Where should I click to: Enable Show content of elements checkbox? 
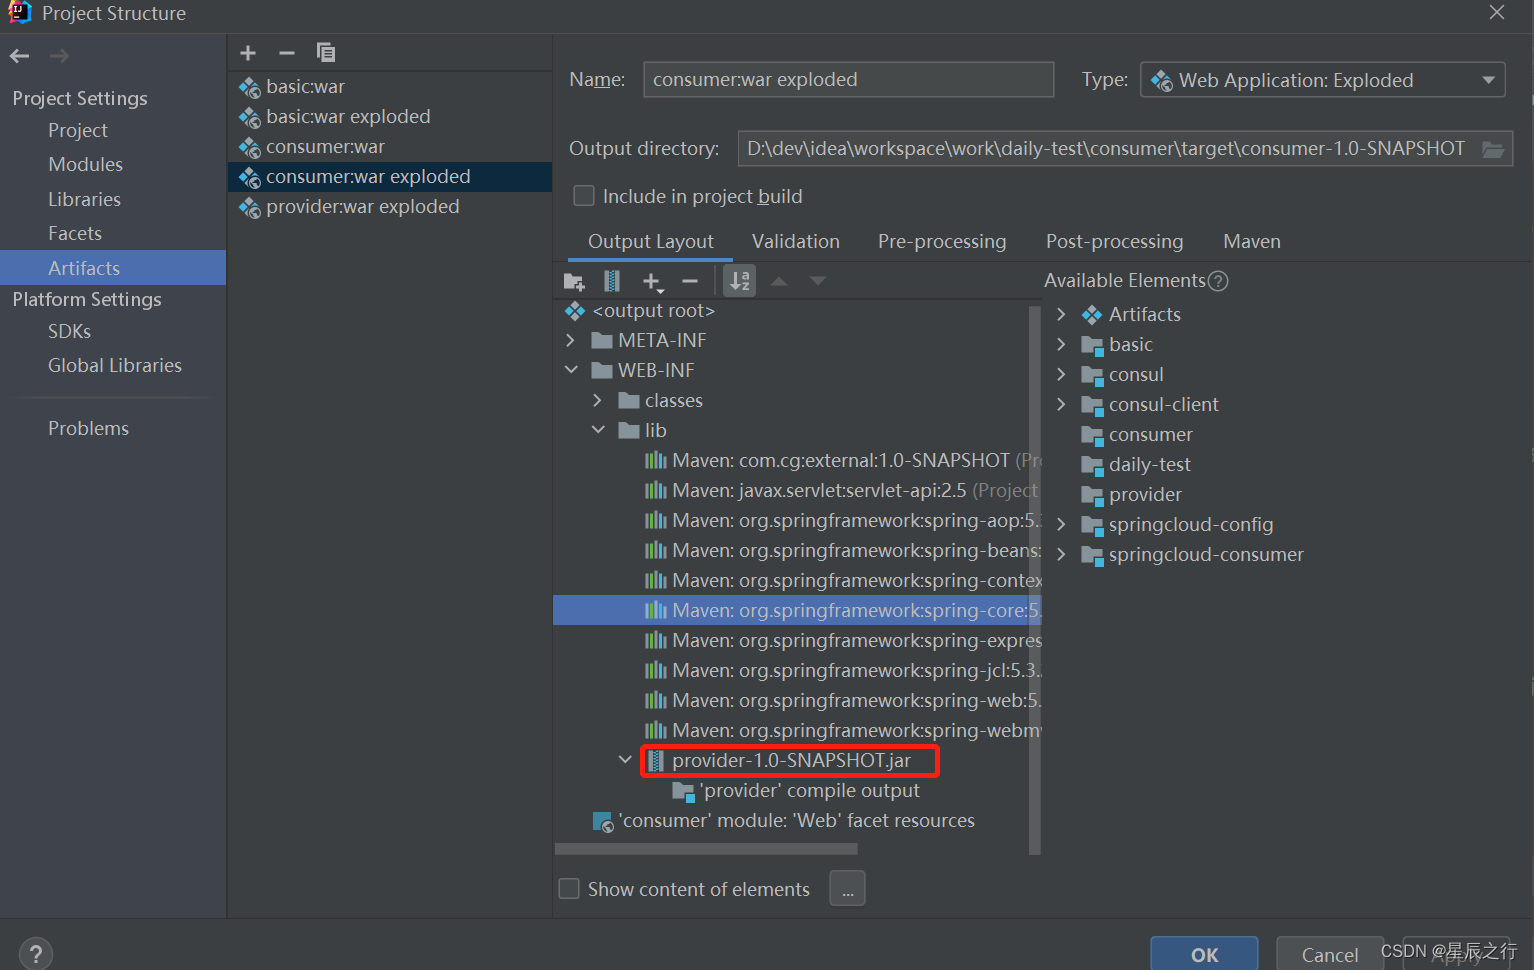[569, 889]
